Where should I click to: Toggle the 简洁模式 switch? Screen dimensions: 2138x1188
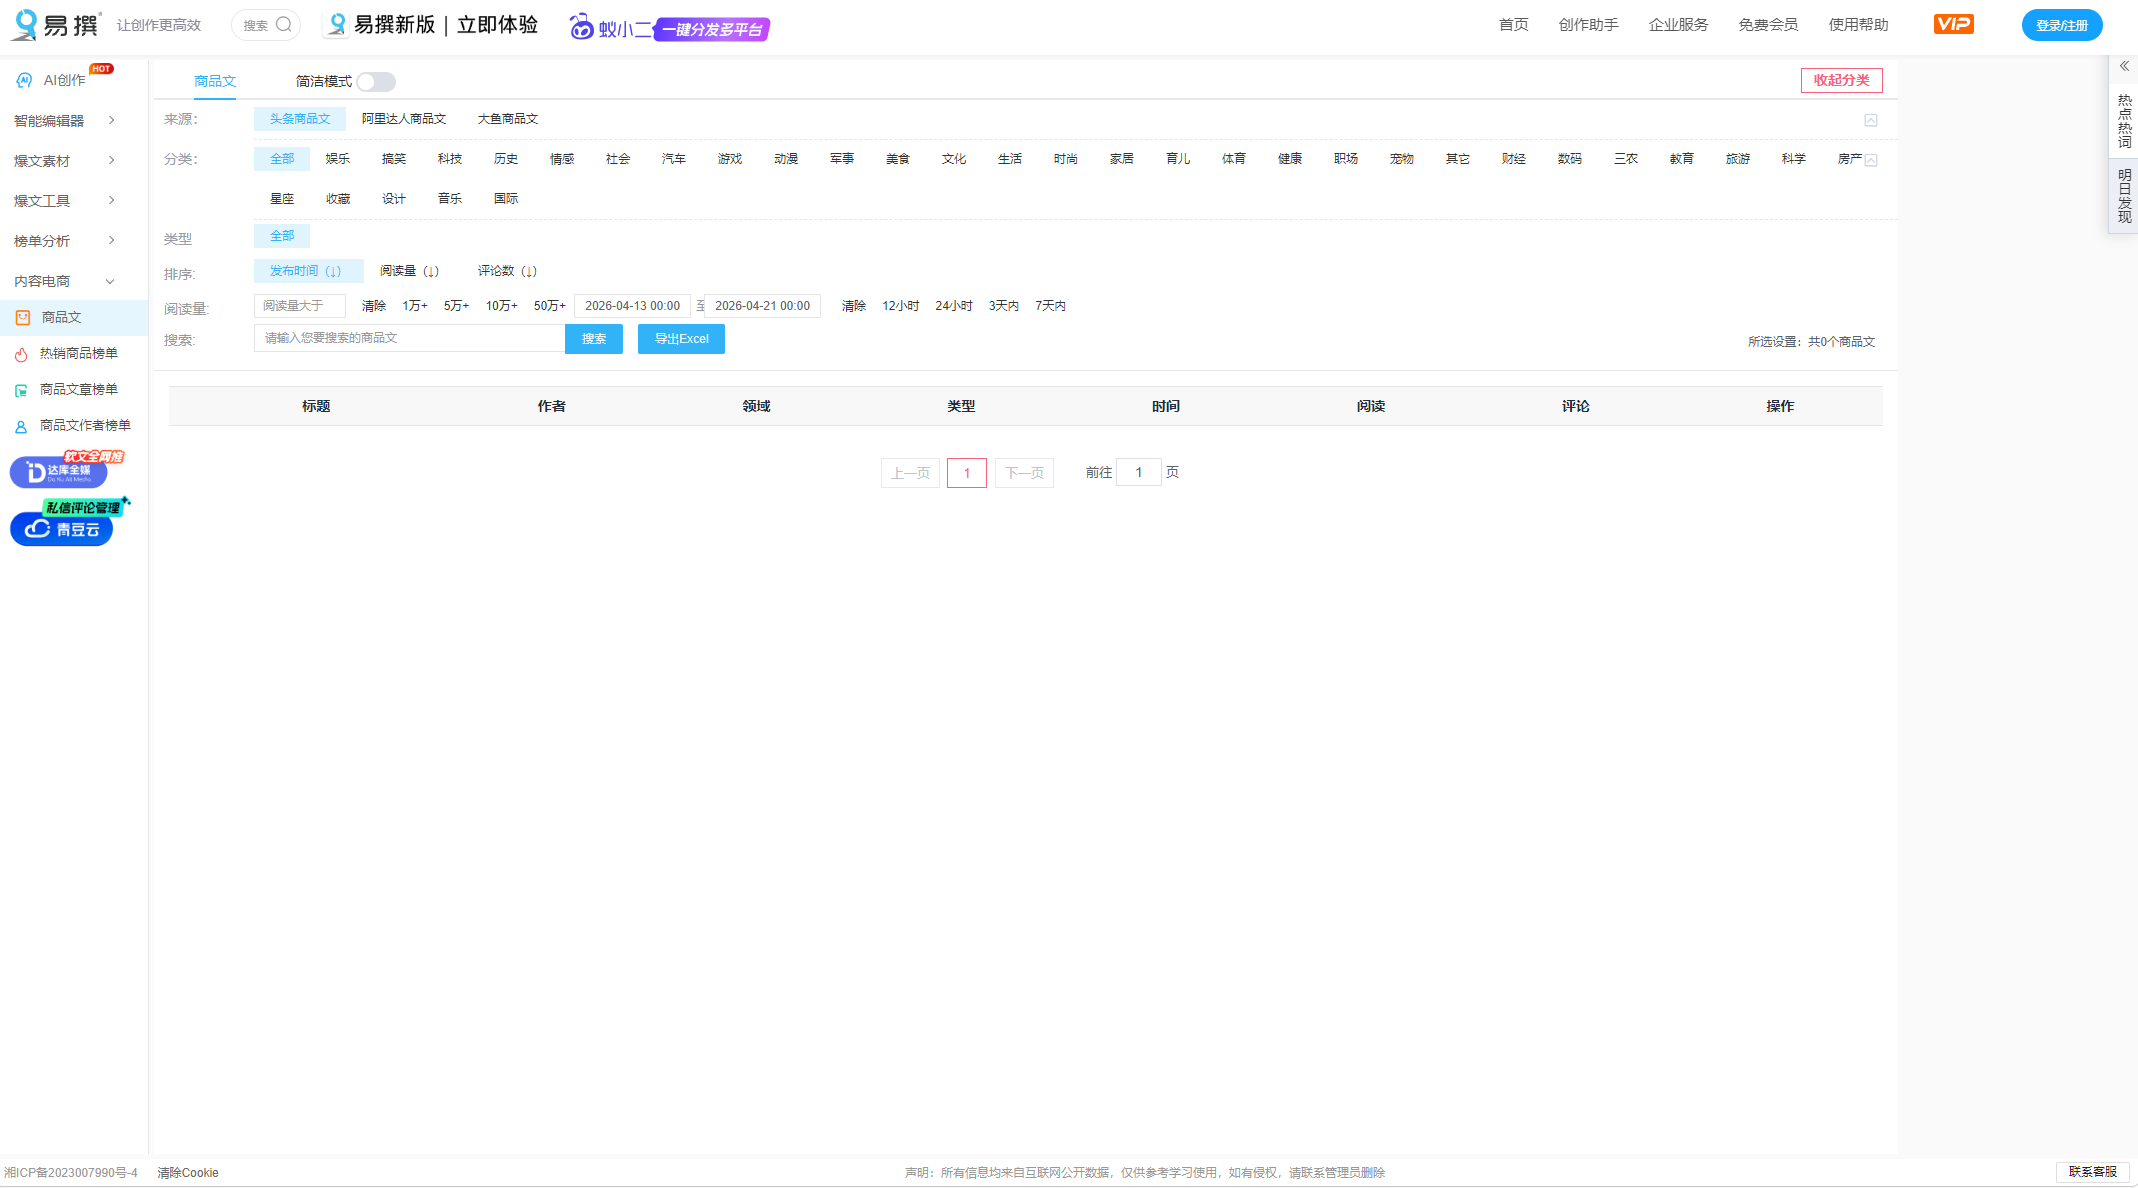click(376, 82)
